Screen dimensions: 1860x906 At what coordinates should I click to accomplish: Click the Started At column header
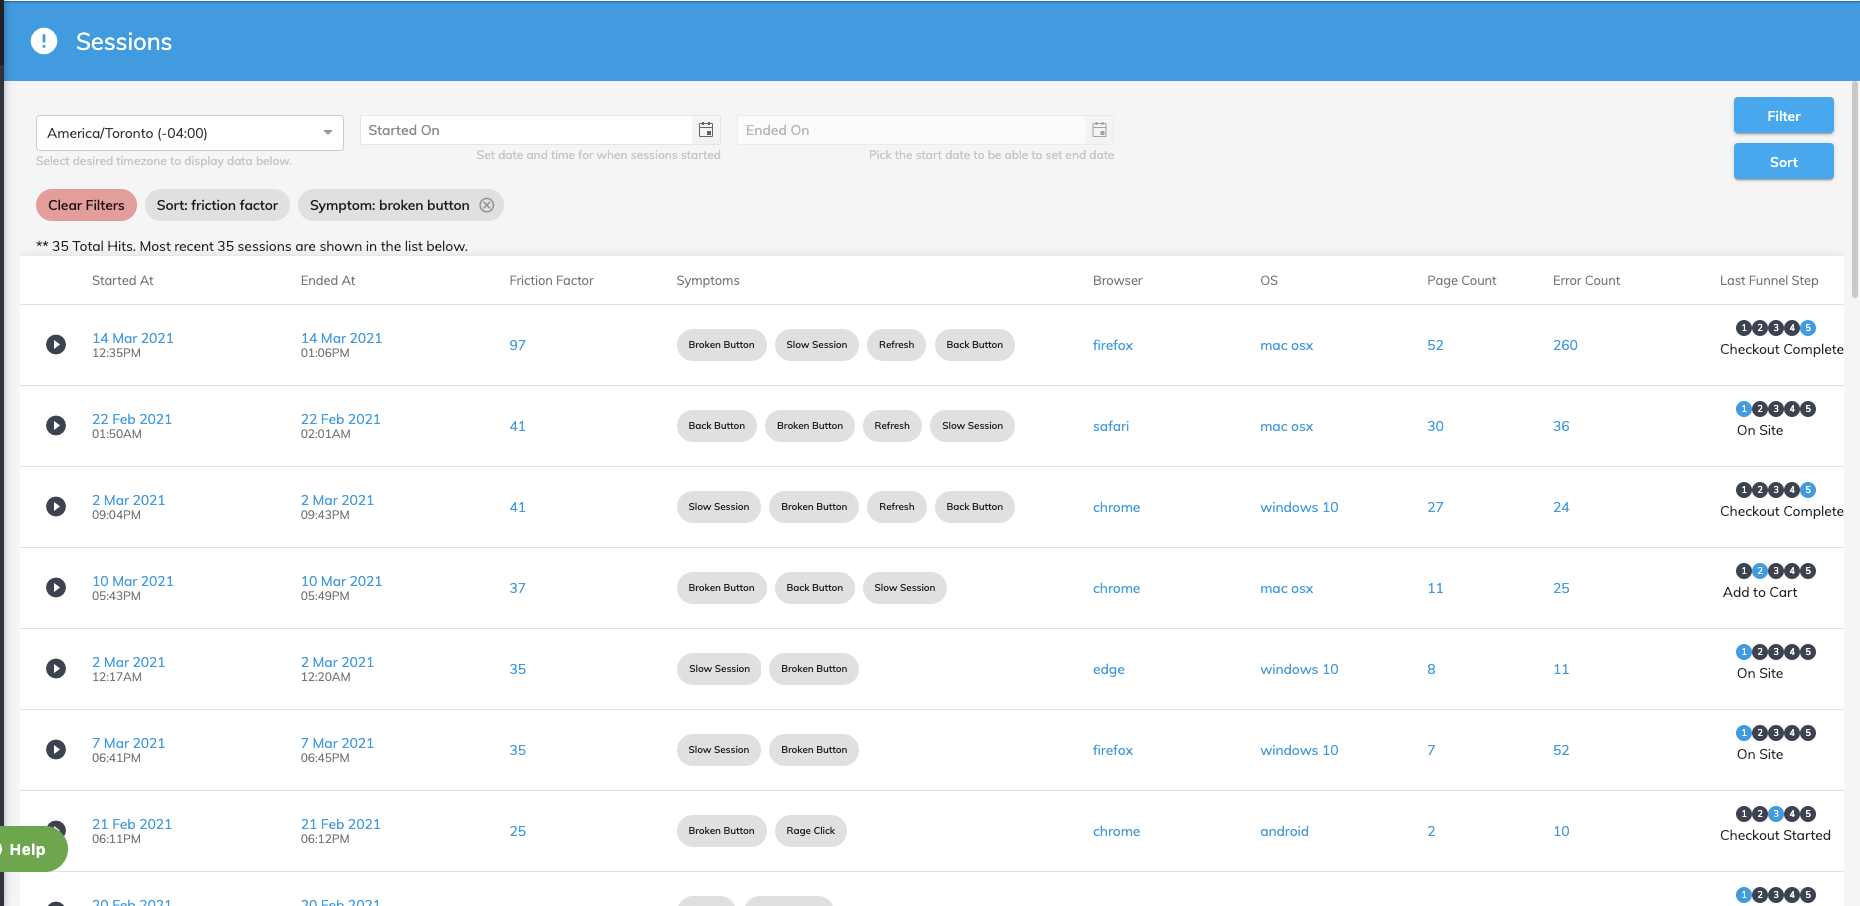(123, 280)
